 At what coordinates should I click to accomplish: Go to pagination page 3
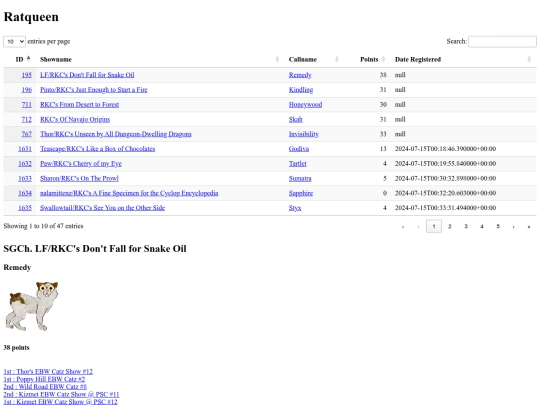466,226
